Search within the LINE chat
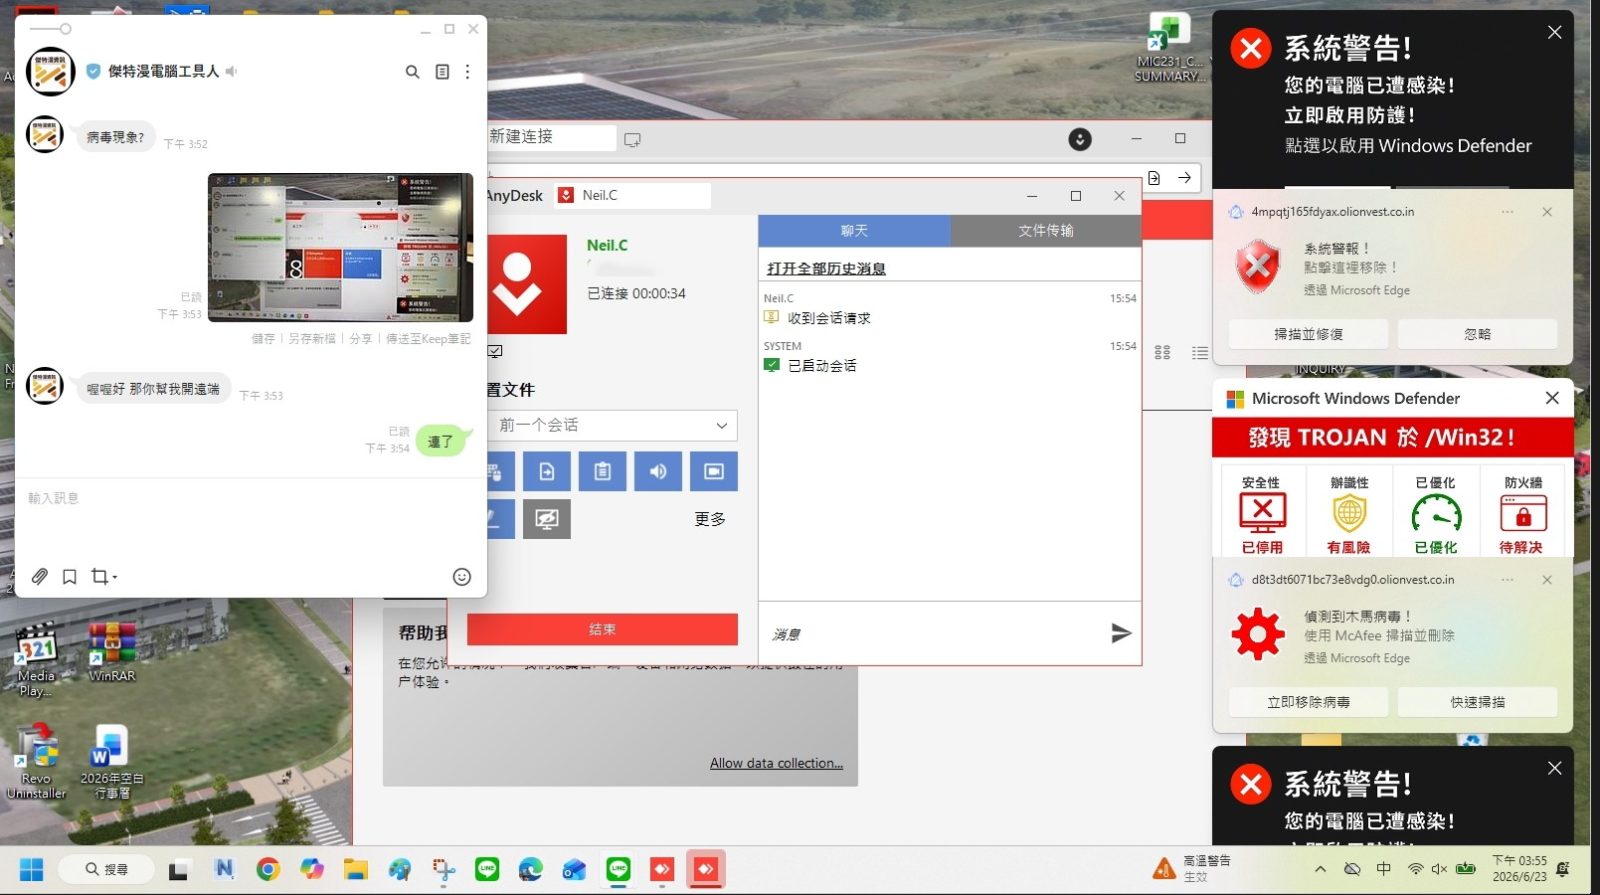The image size is (1600, 895). pyautogui.click(x=412, y=72)
